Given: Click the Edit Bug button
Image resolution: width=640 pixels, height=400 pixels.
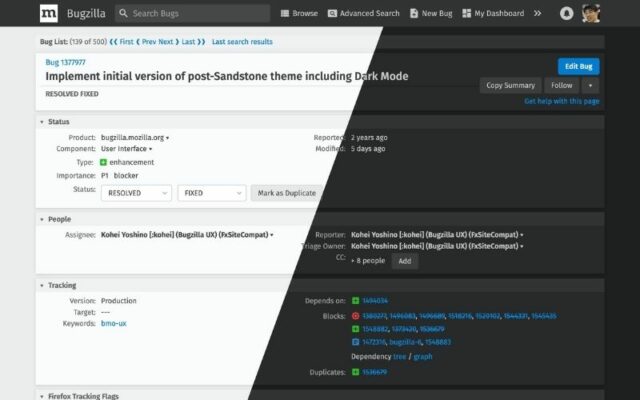Looking at the screenshot, I should point(578,67).
